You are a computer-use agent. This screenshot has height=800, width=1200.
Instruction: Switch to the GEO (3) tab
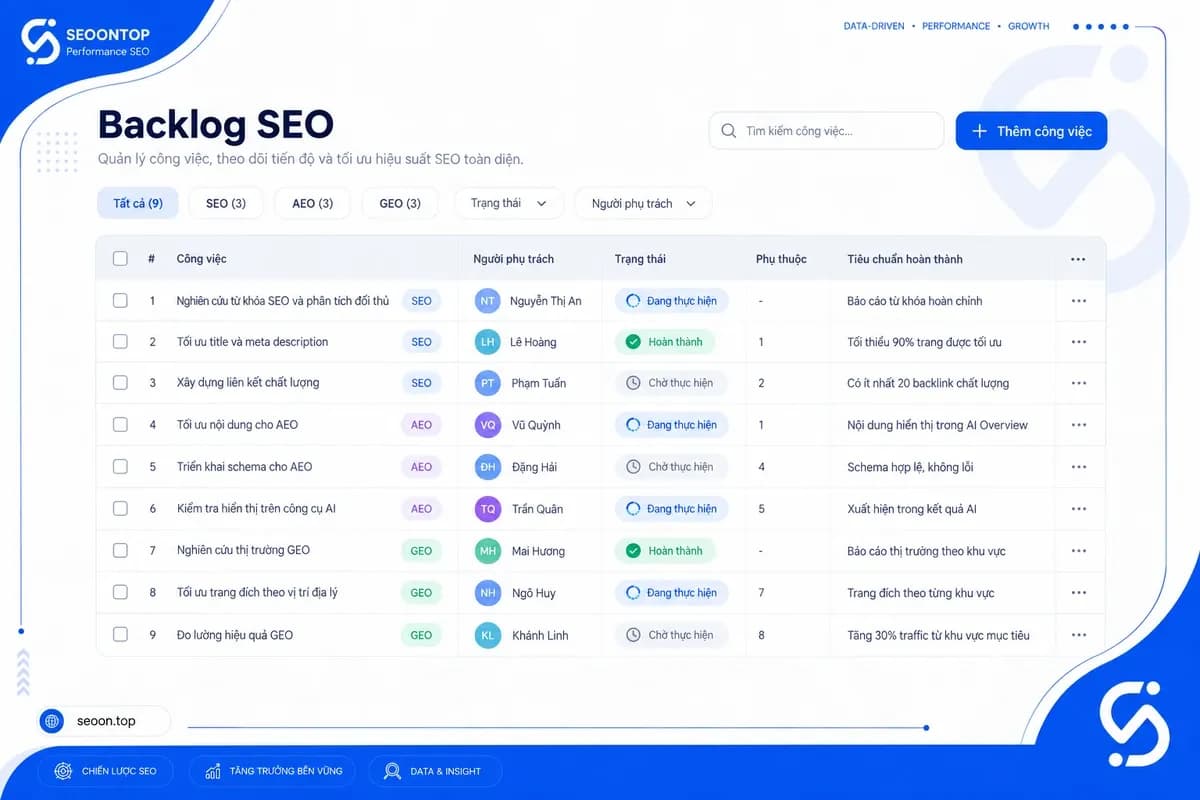click(400, 203)
